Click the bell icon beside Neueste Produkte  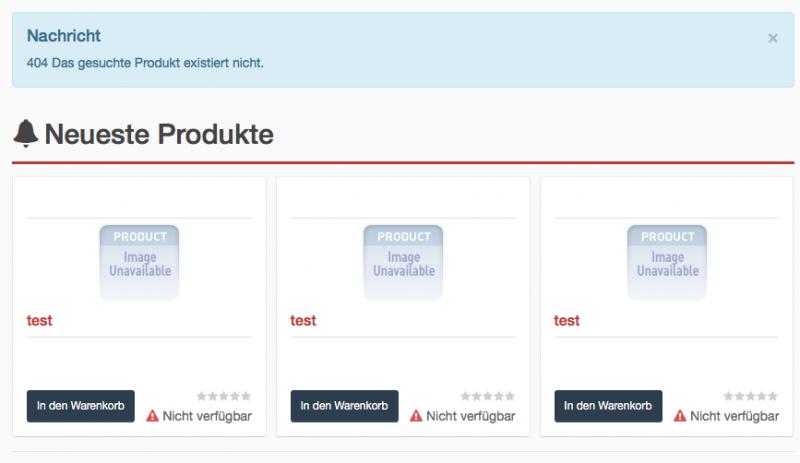(26, 133)
